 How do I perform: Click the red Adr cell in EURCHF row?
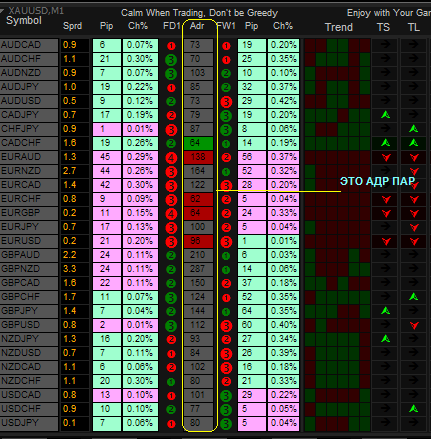198,199
